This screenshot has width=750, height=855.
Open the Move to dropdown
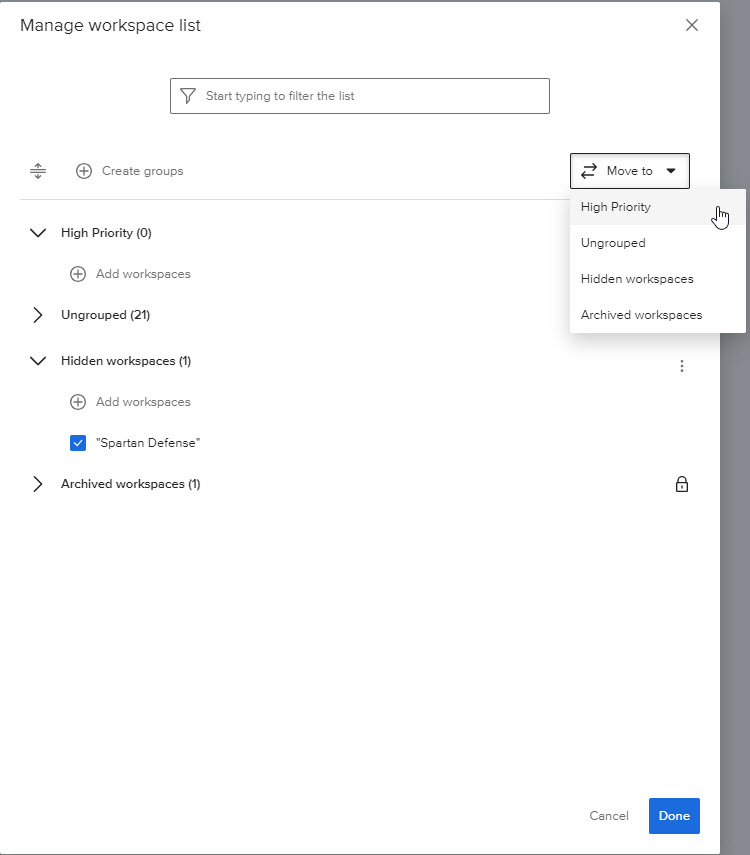pos(630,171)
